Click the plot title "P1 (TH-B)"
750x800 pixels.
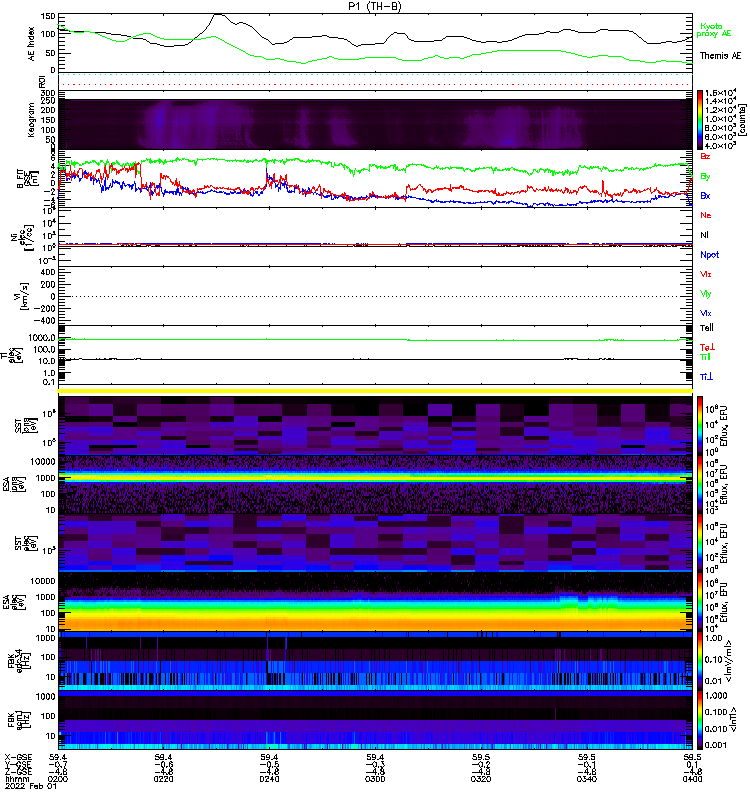point(375,6)
